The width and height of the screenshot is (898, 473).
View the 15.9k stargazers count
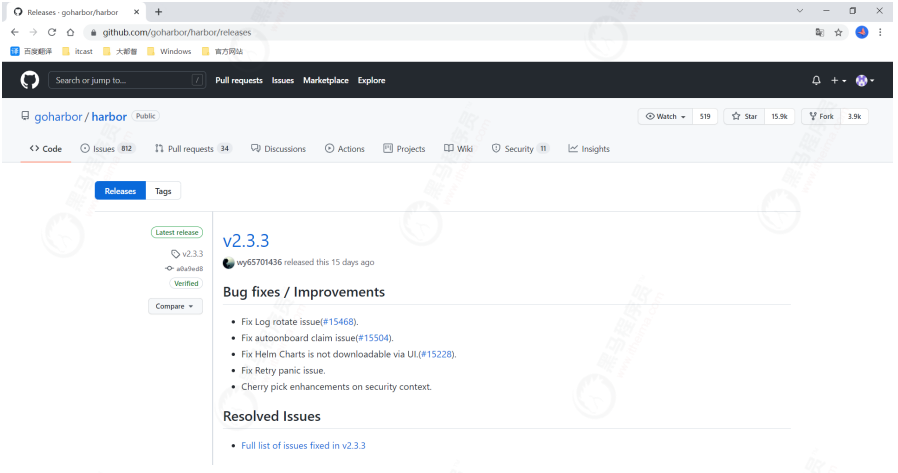click(779, 116)
